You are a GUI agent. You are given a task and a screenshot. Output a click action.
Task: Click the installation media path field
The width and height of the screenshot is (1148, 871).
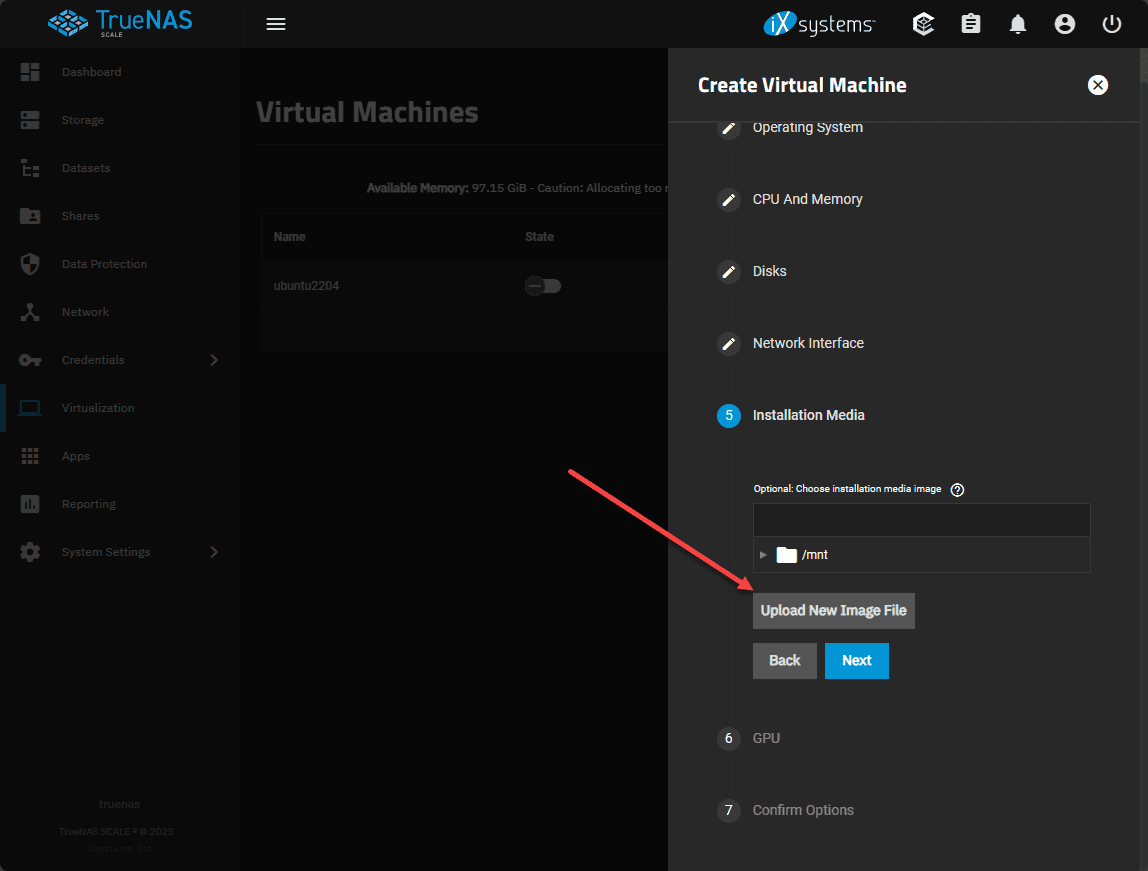(x=921, y=520)
